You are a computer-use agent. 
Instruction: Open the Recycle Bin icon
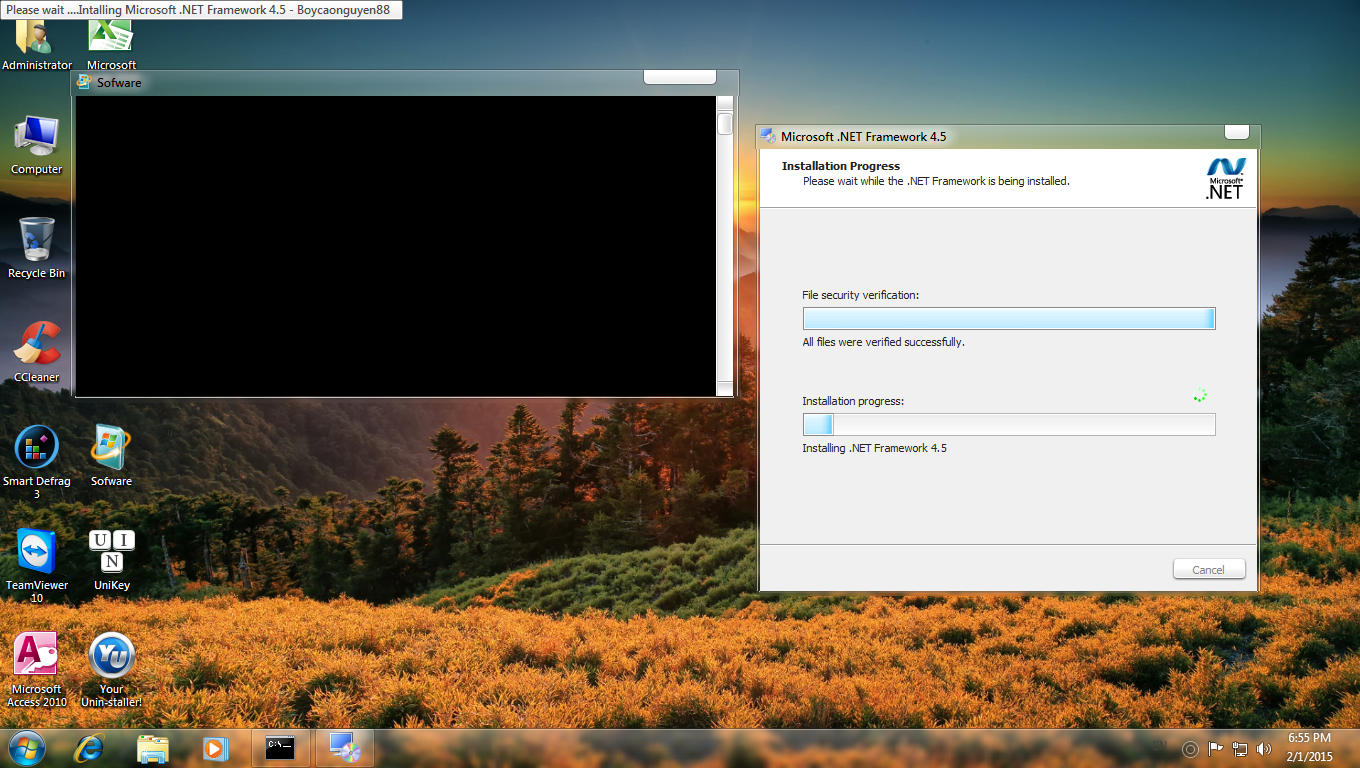pos(37,249)
